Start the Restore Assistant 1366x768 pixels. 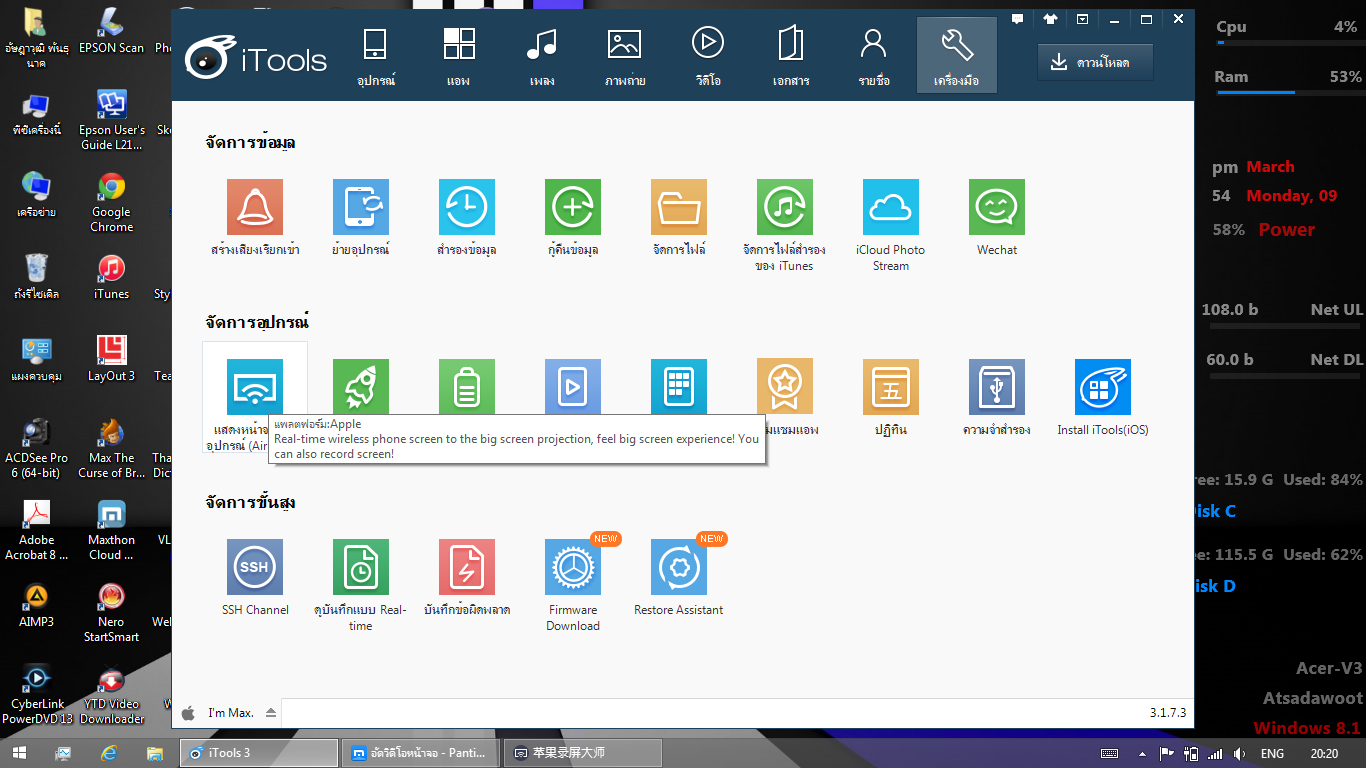(679, 567)
